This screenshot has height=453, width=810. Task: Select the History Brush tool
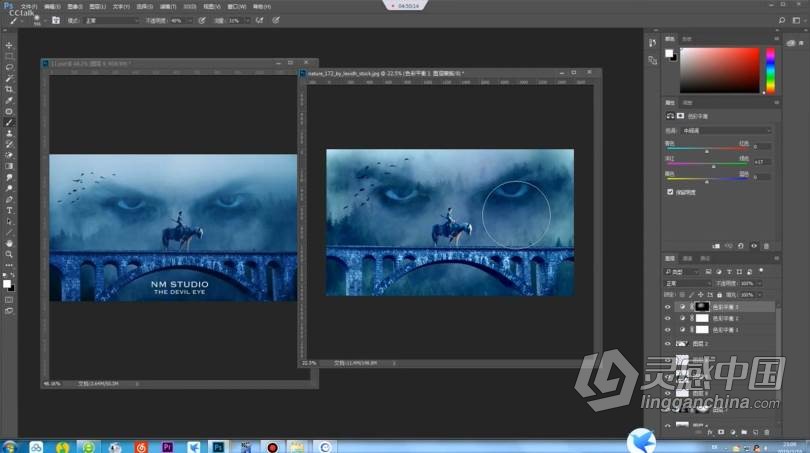9,144
